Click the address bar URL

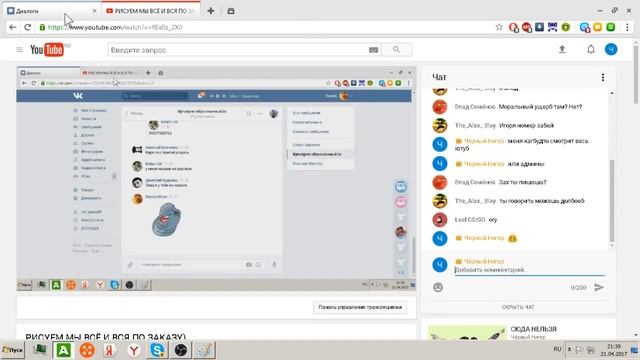(115, 27)
